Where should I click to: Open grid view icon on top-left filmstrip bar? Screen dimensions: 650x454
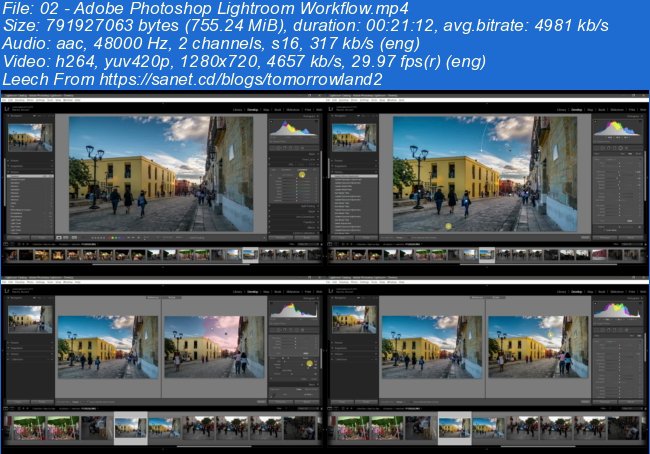20,244
